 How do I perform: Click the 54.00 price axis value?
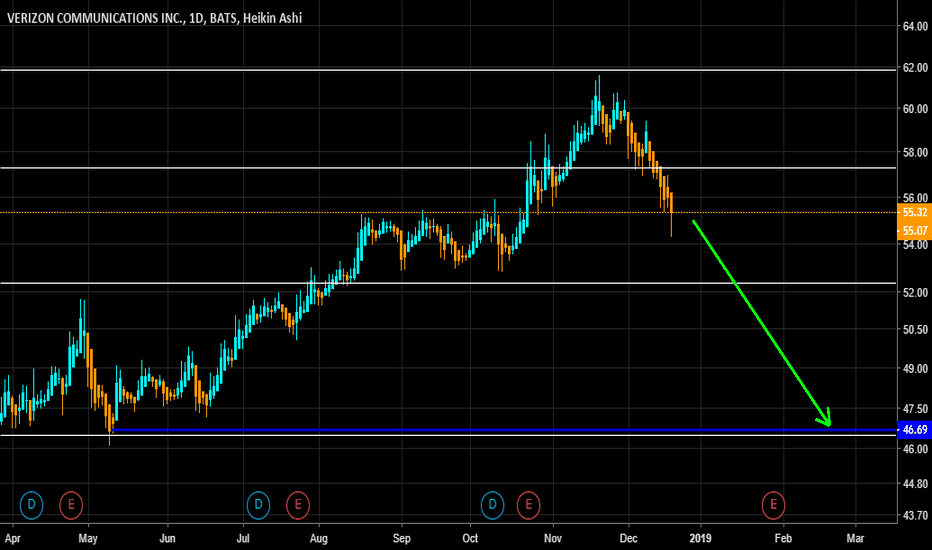(x=915, y=245)
